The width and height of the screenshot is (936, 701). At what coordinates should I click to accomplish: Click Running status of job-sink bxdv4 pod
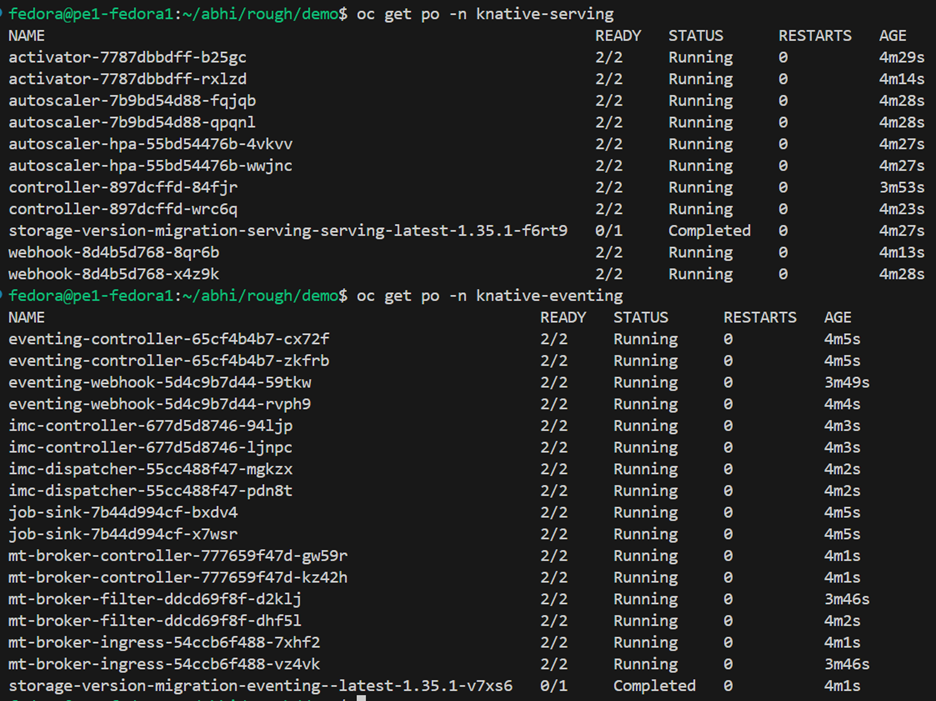point(645,512)
